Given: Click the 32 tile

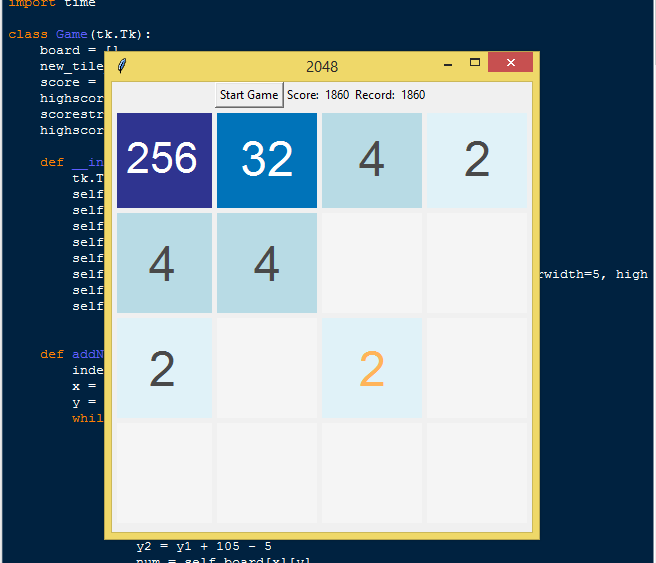Looking at the screenshot, I should point(267,160).
